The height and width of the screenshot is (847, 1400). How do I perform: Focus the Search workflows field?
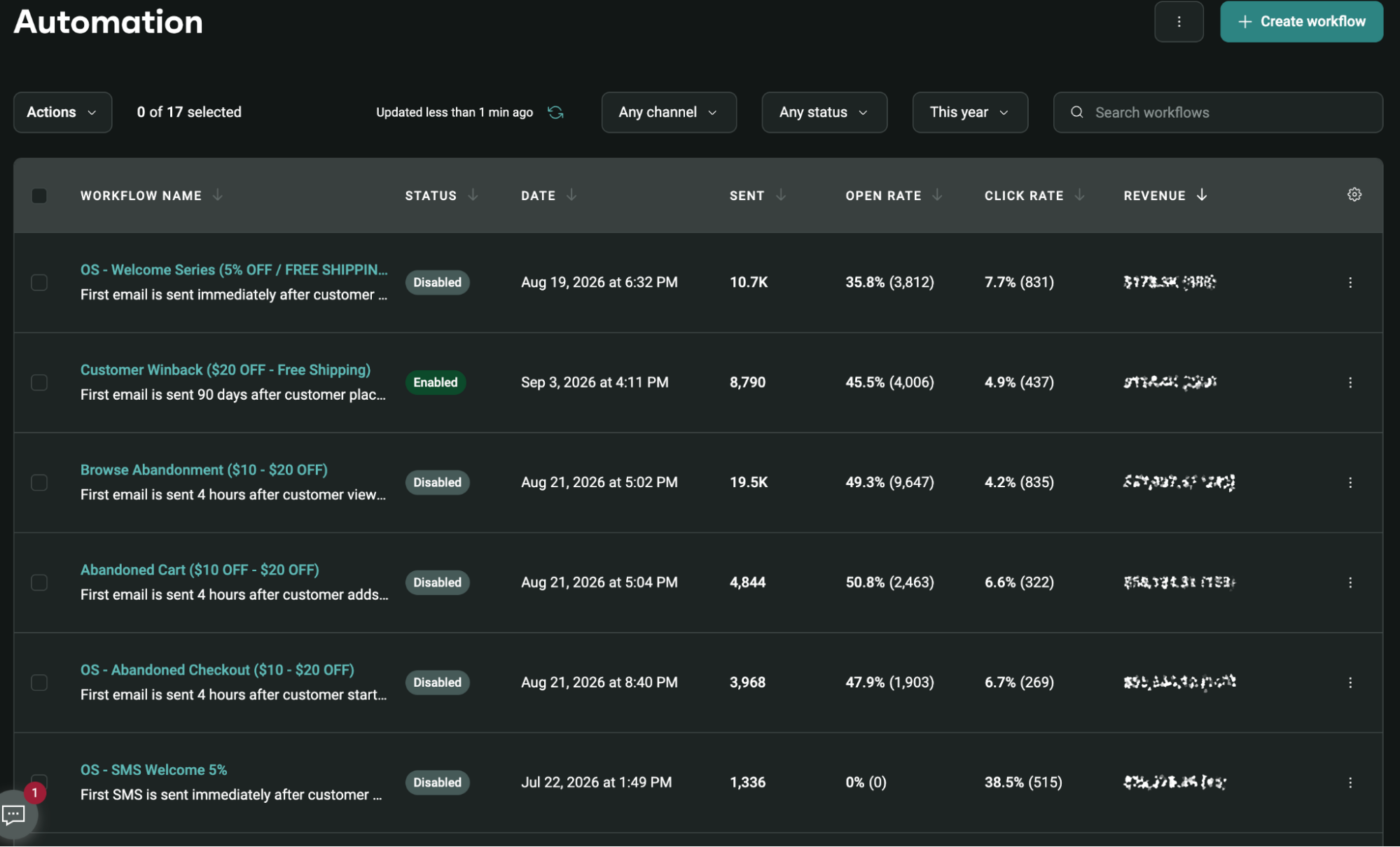tap(1218, 112)
